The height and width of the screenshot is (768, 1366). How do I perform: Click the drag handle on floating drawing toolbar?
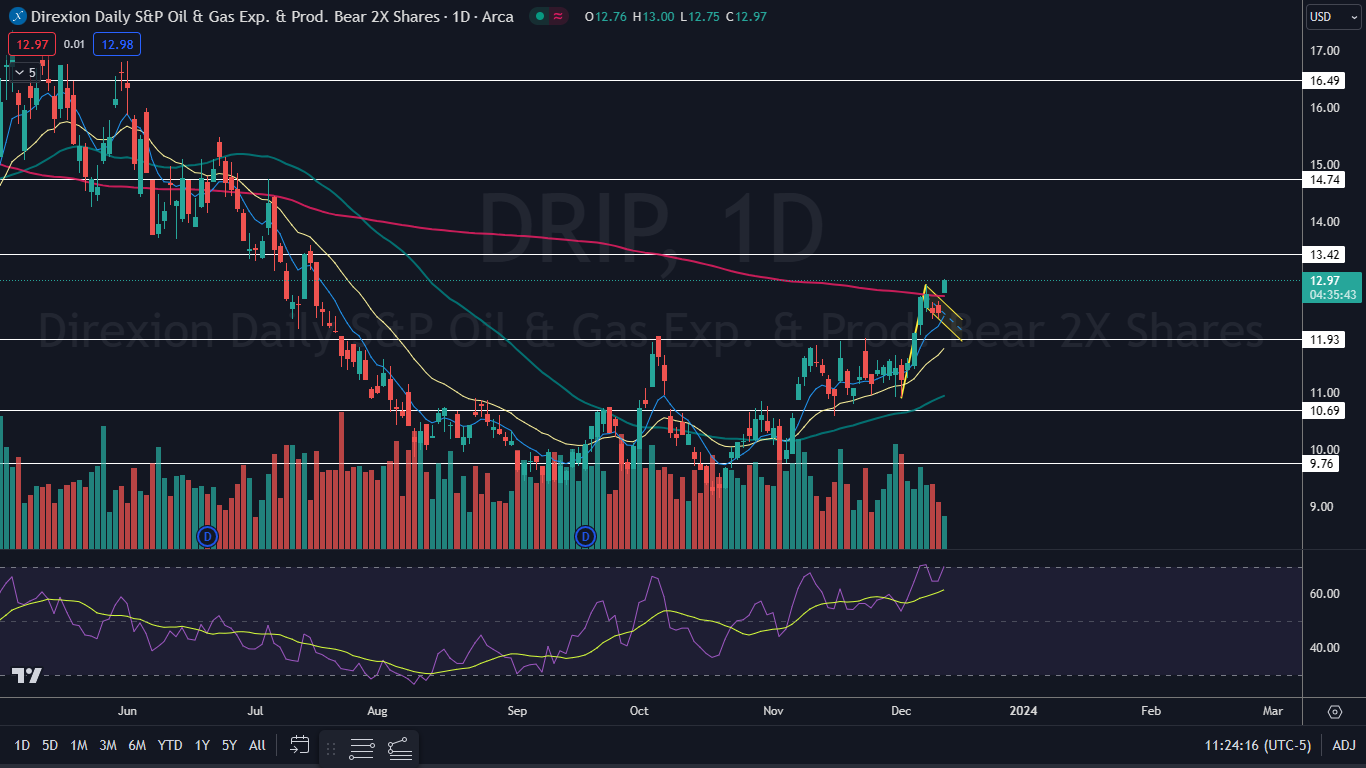331,746
